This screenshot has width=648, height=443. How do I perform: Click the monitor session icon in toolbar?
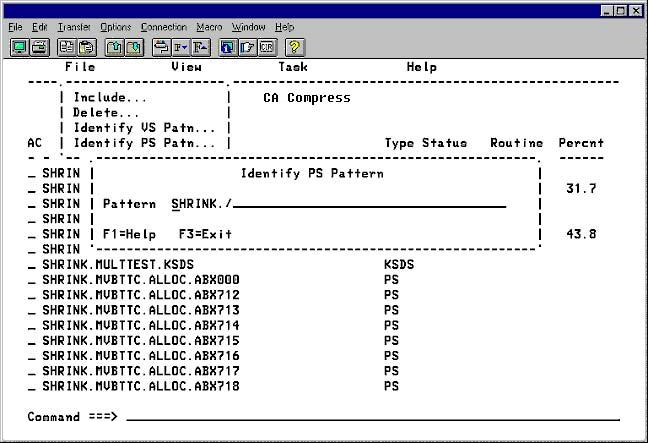[x=19, y=46]
